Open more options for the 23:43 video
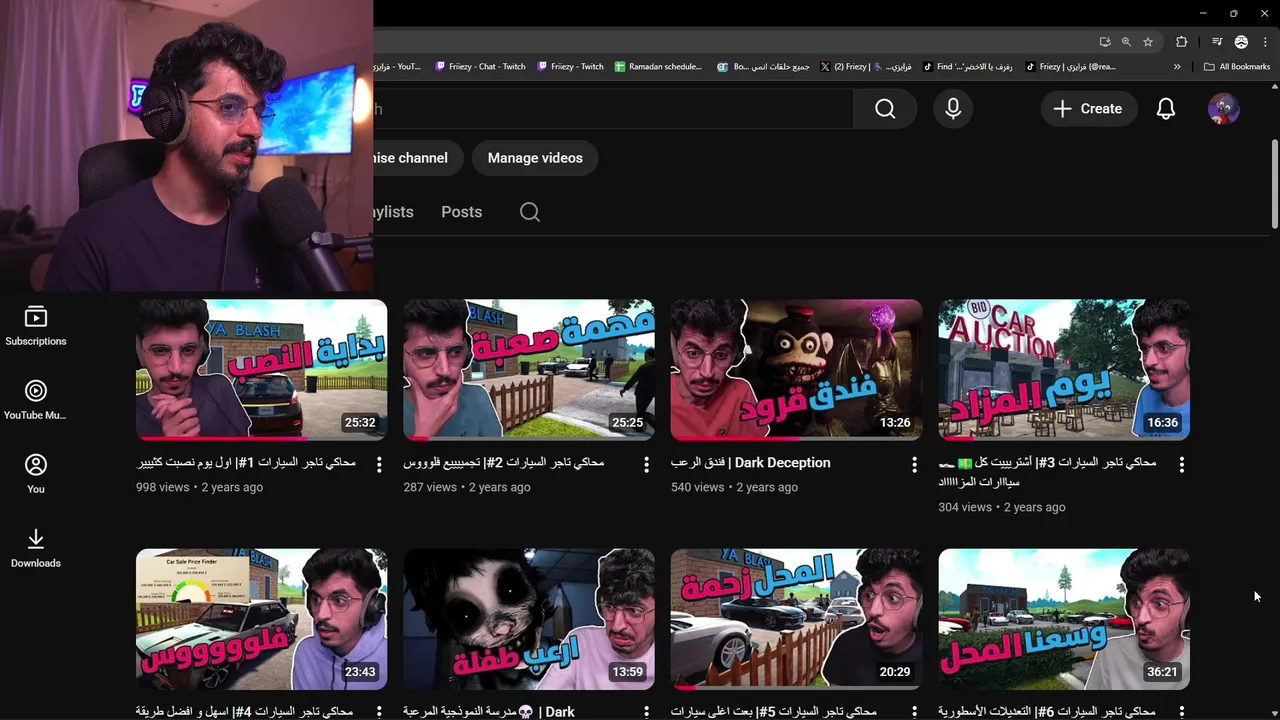The image size is (1280, 720). (379, 713)
